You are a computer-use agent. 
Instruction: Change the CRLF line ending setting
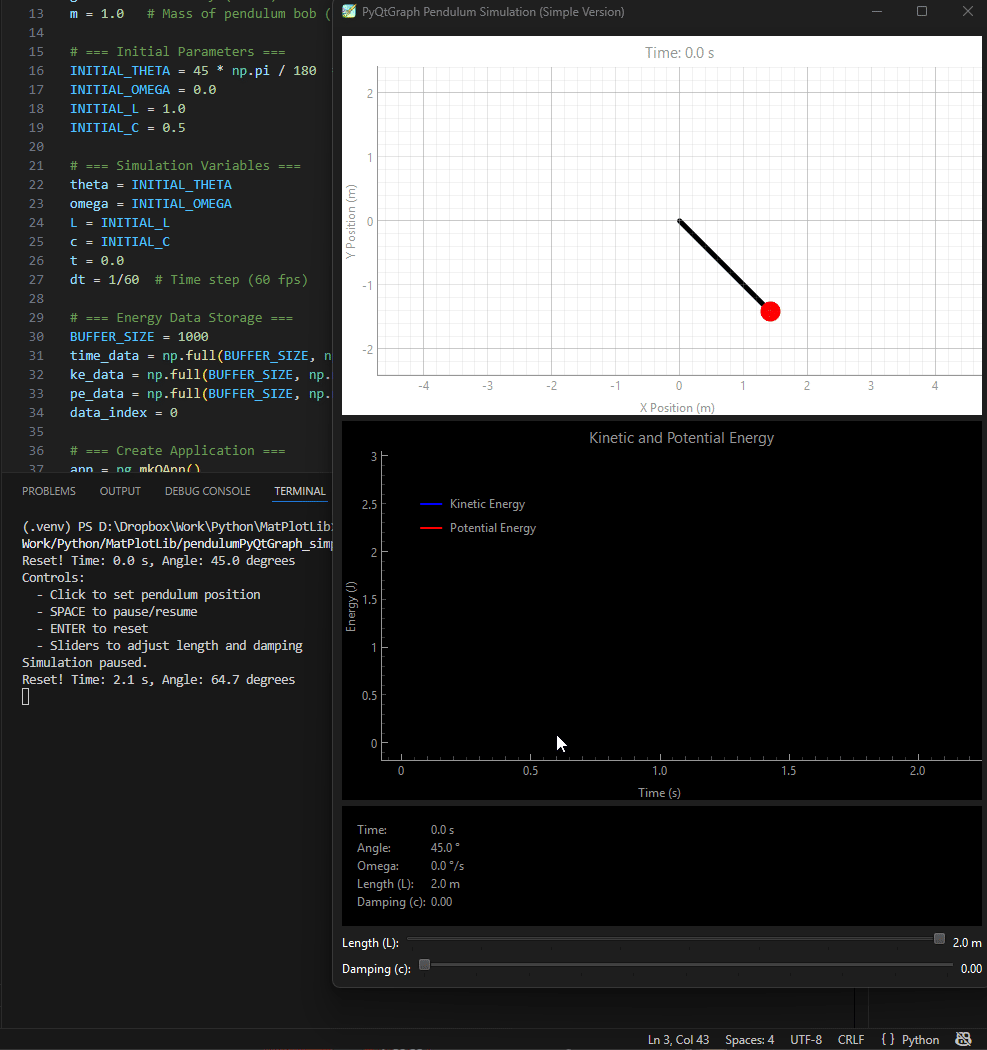coord(851,1039)
